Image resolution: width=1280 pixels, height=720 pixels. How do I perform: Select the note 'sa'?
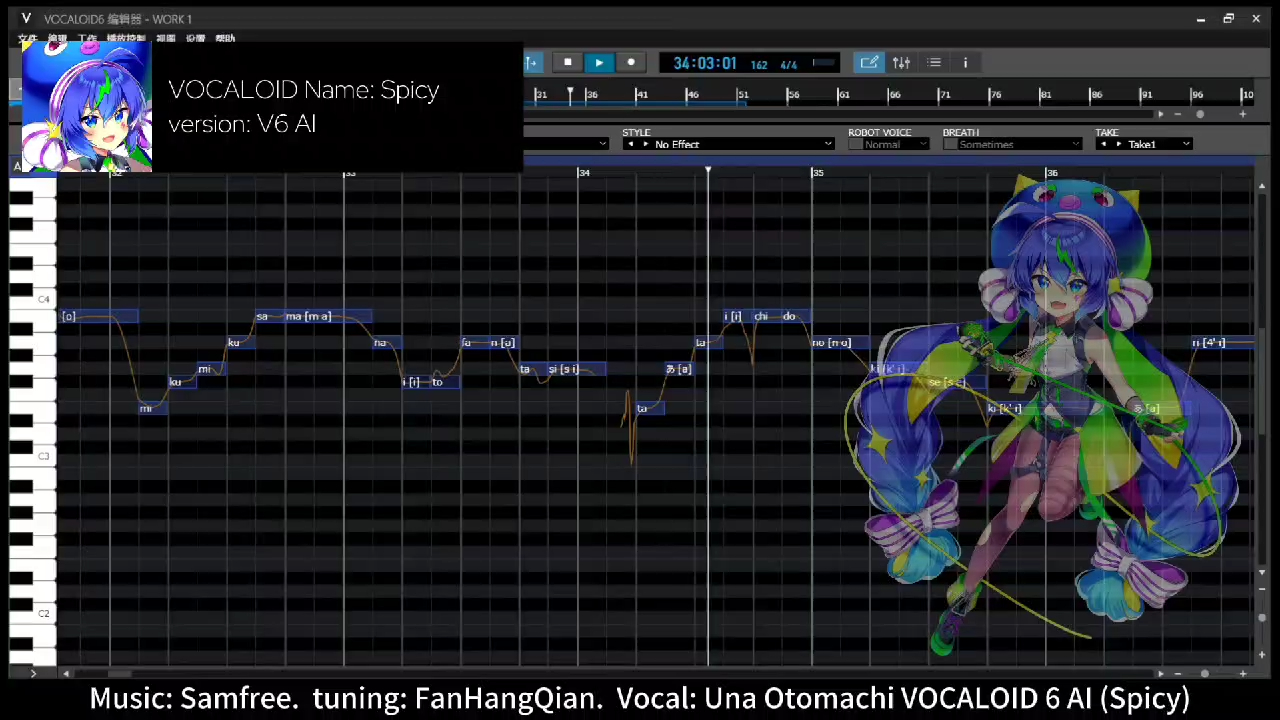270,316
